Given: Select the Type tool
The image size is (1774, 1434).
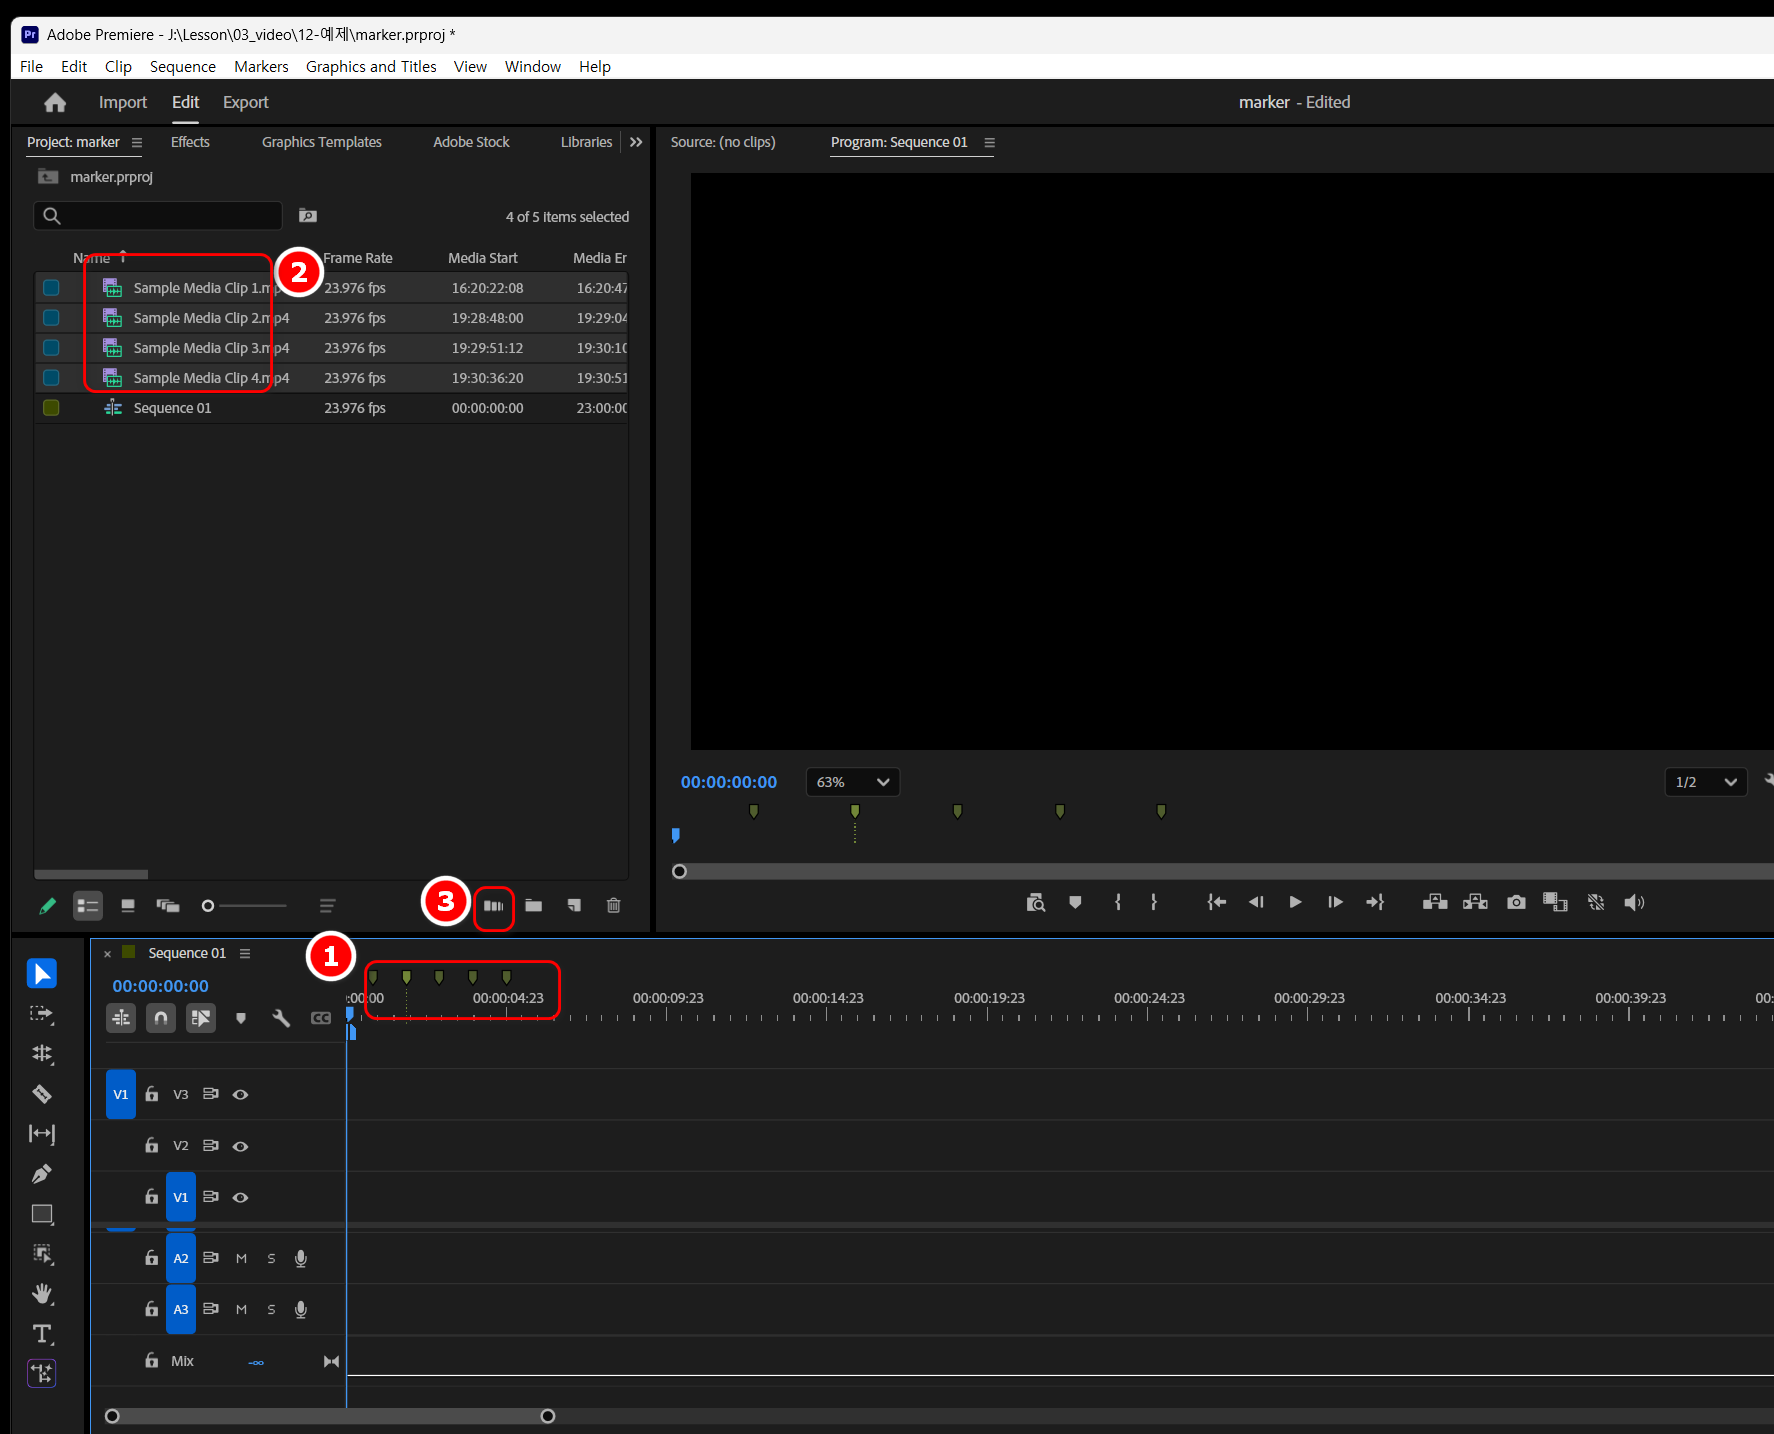Looking at the screenshot, I should [x=42, y=1334].
